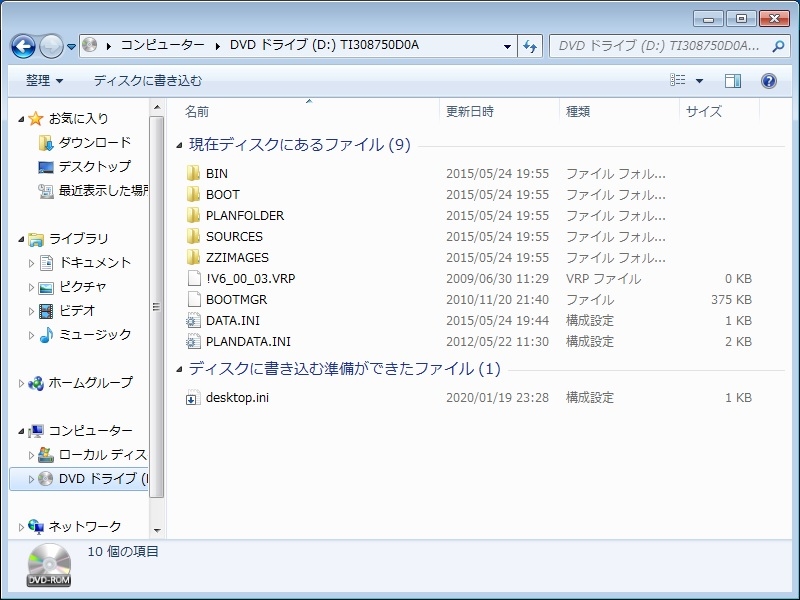Collapse ディスクに書き込む準備ができたファイル group
This screenshot has width=800, height=600.
pos(179,369)
